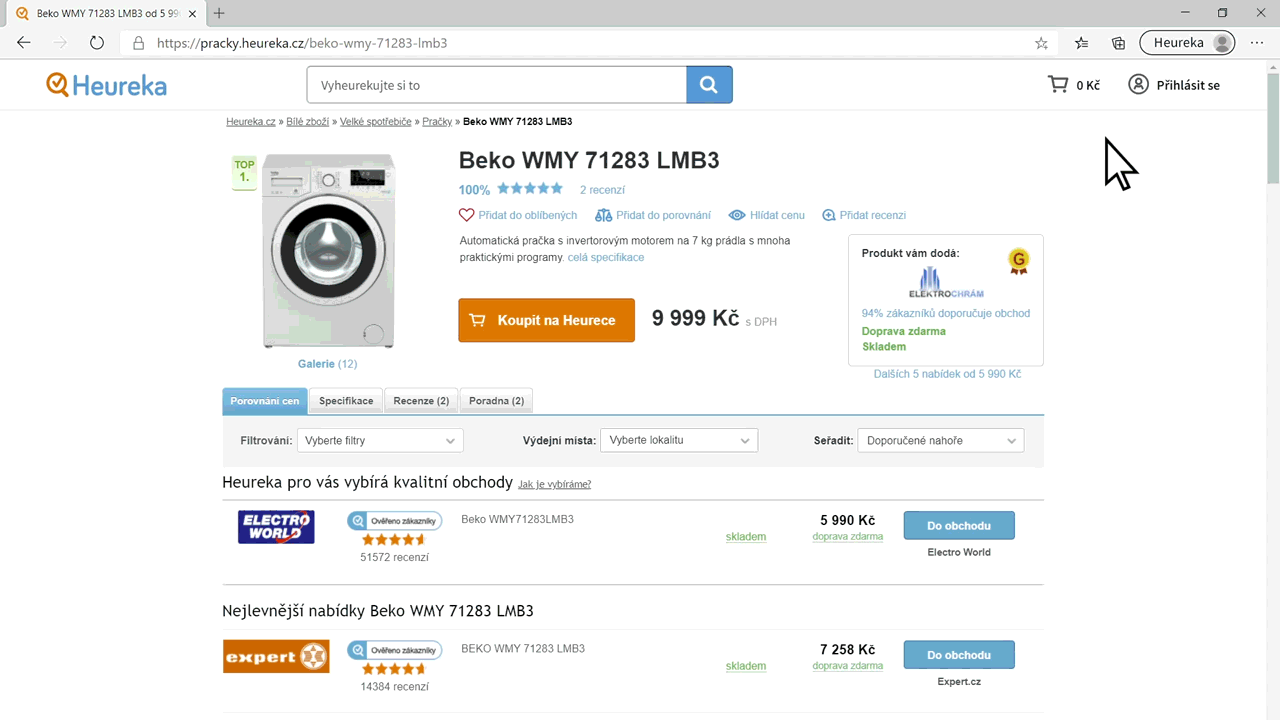Click Ověřeno zákazníky badge for Electro World
Image resolution: width=1280 pixels, height=720 pixels.
[x=395, y=521]
